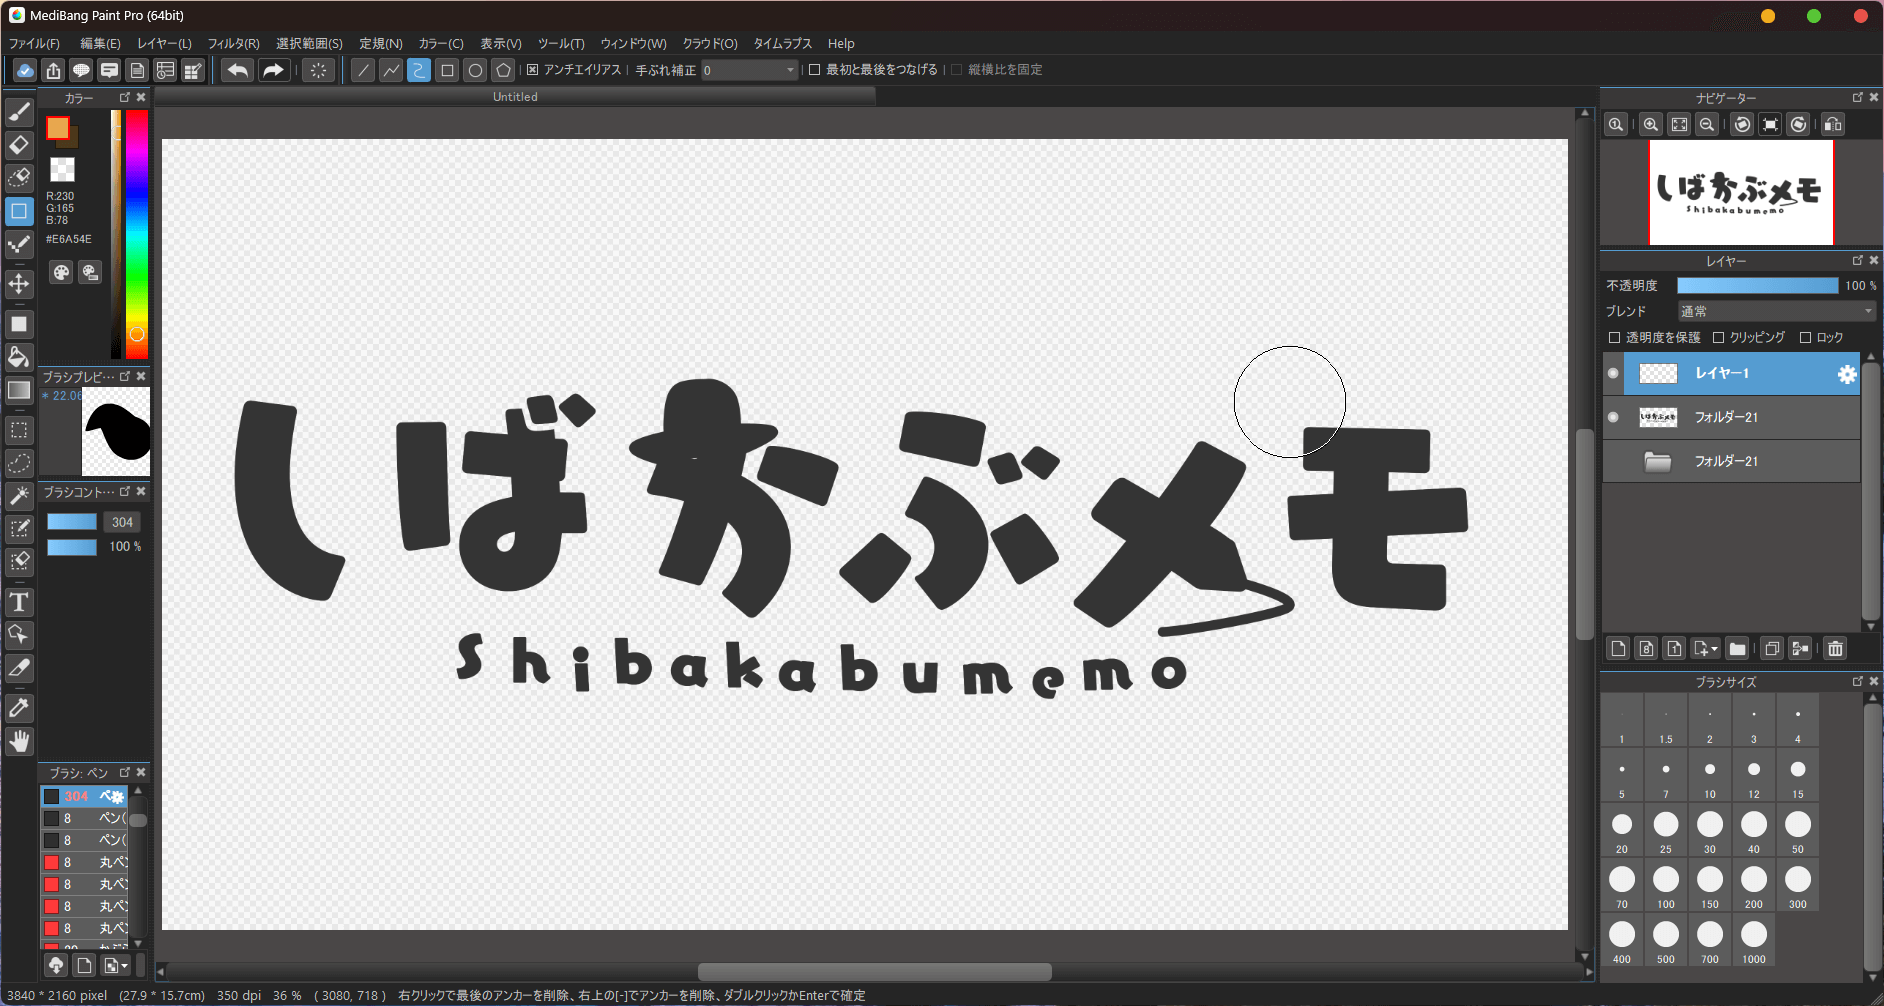Click the rainbow hue bar
Screen dimensions: 1884x1006
tap(137, 234)
